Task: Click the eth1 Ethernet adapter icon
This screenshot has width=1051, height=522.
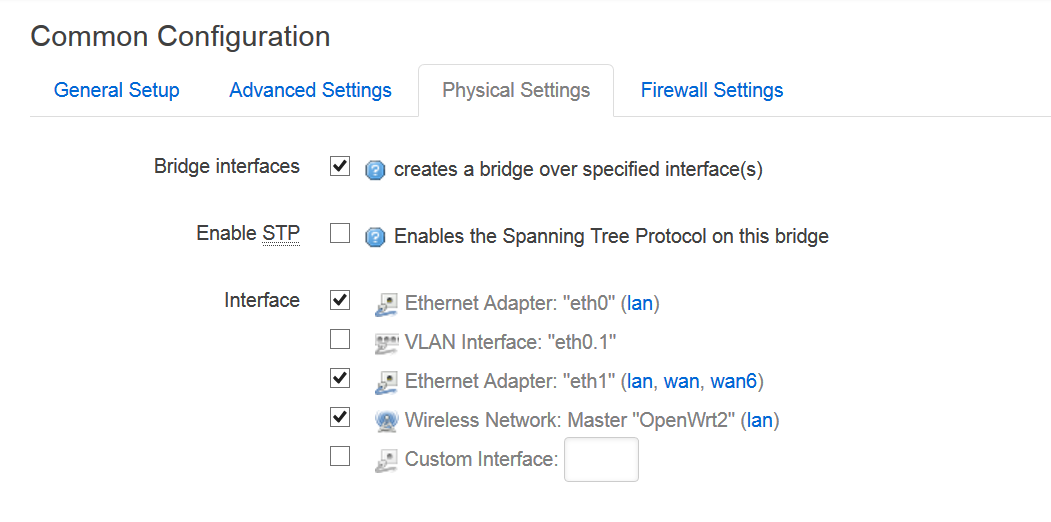Action: [x=385, y=382]
